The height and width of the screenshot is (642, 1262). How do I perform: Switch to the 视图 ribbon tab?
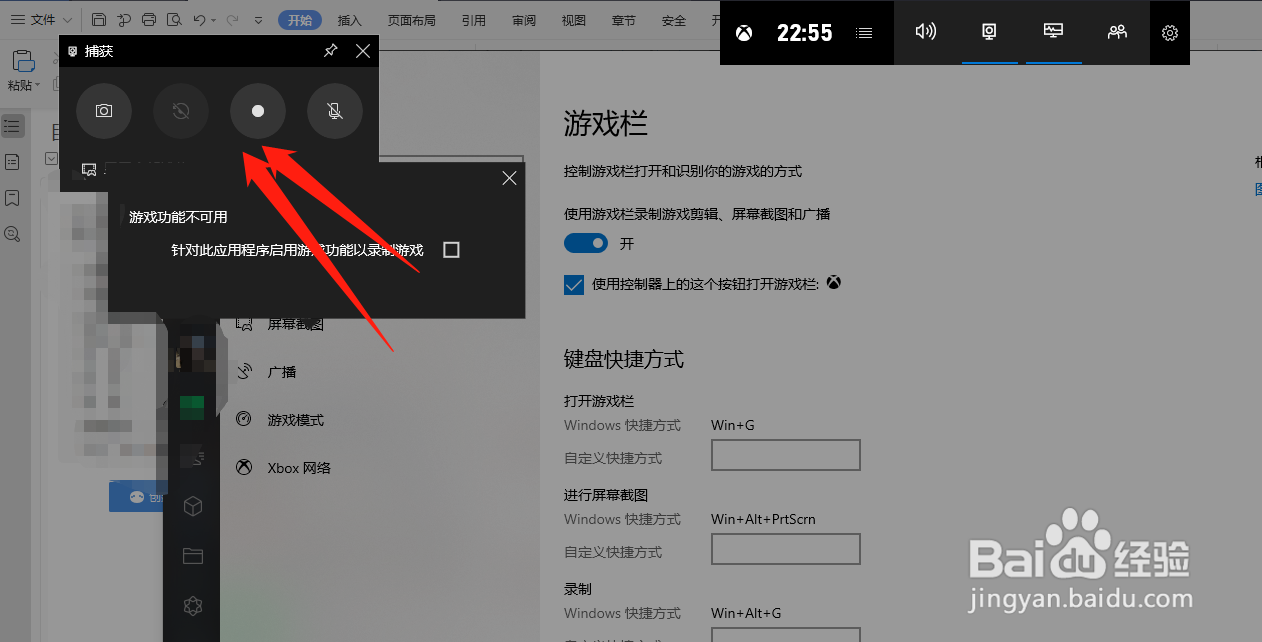[574, 20]
